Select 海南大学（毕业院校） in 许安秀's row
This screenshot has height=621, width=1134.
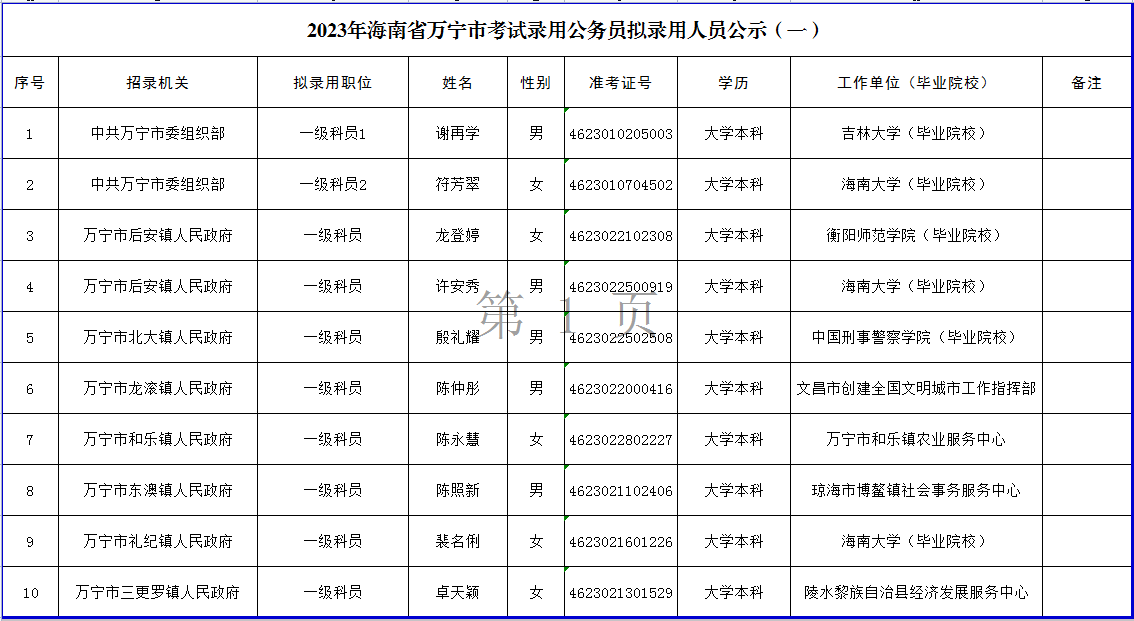[x=916, y=286]
